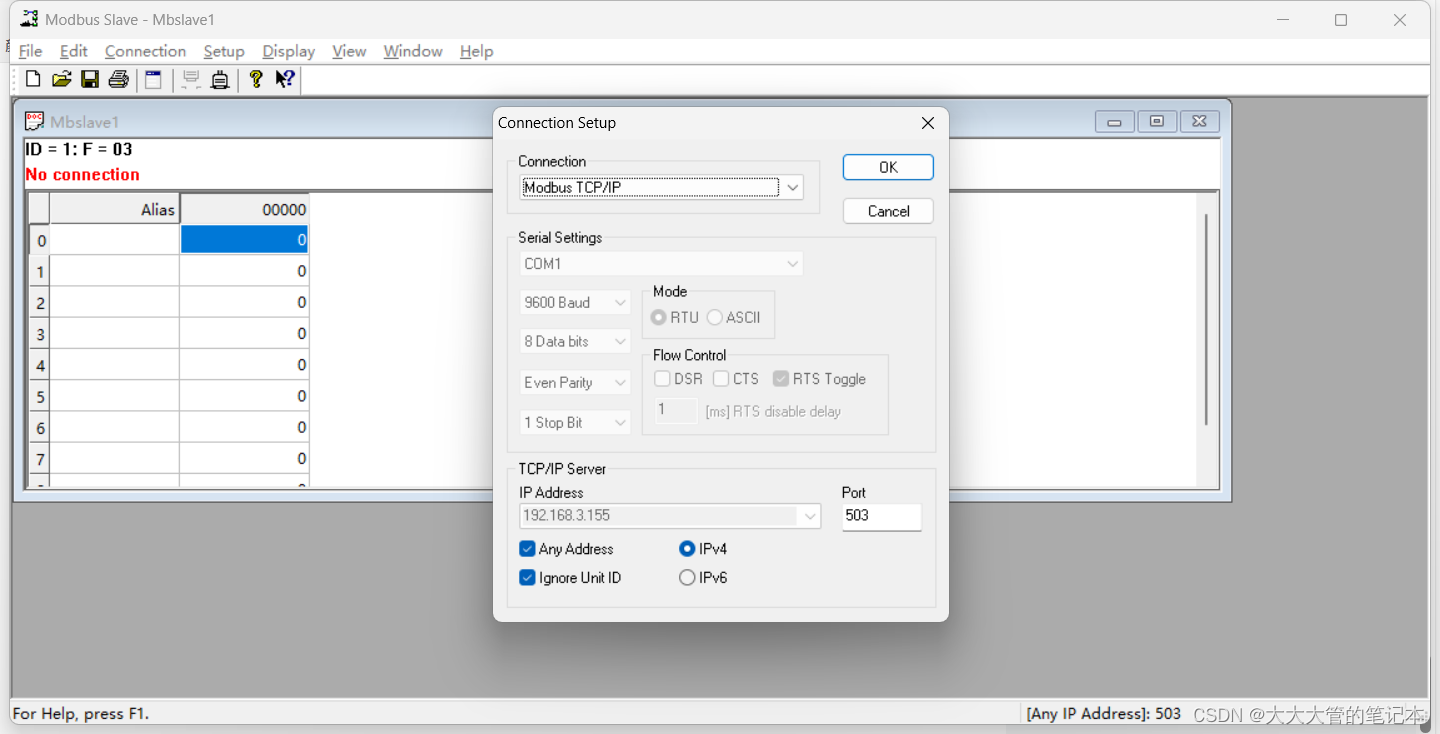The width and height of the screenshot is (1440, 734).
Task: Click the Mbslave1 child window icon
Action: tap(35, 122)
